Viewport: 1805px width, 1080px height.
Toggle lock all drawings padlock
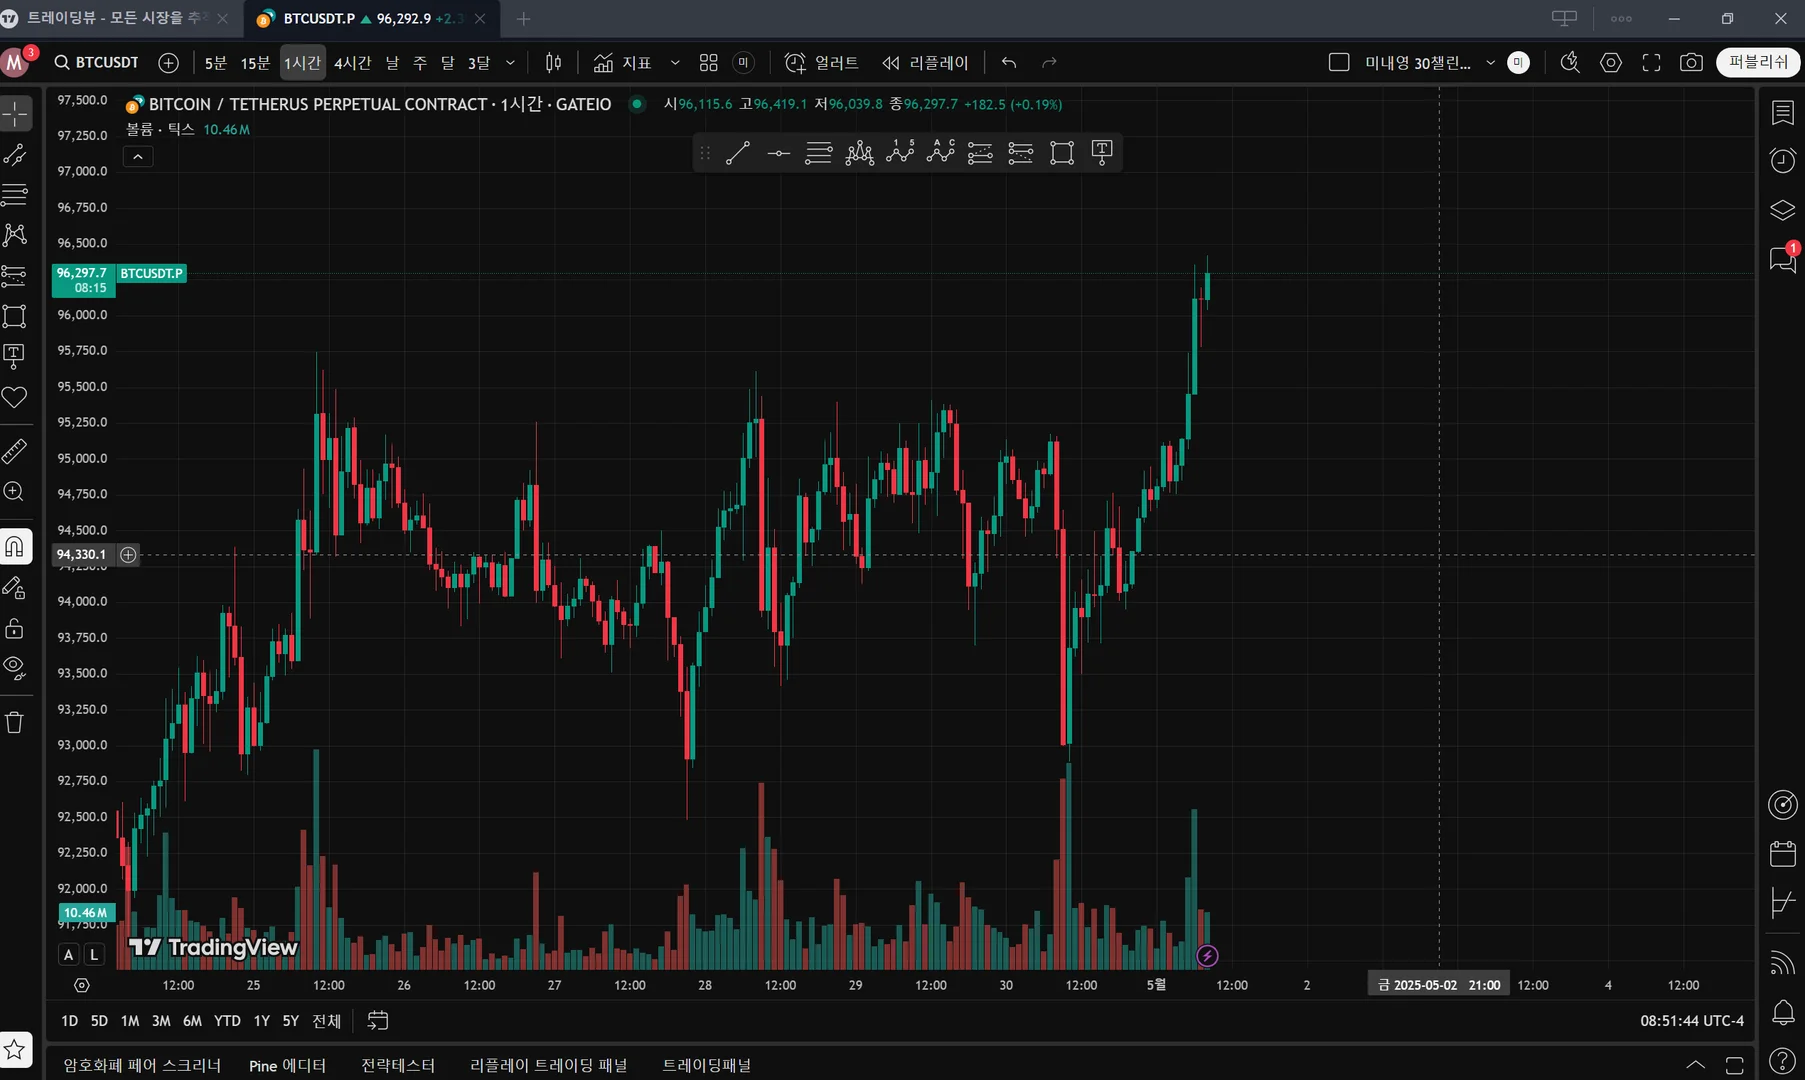[15, 628]
